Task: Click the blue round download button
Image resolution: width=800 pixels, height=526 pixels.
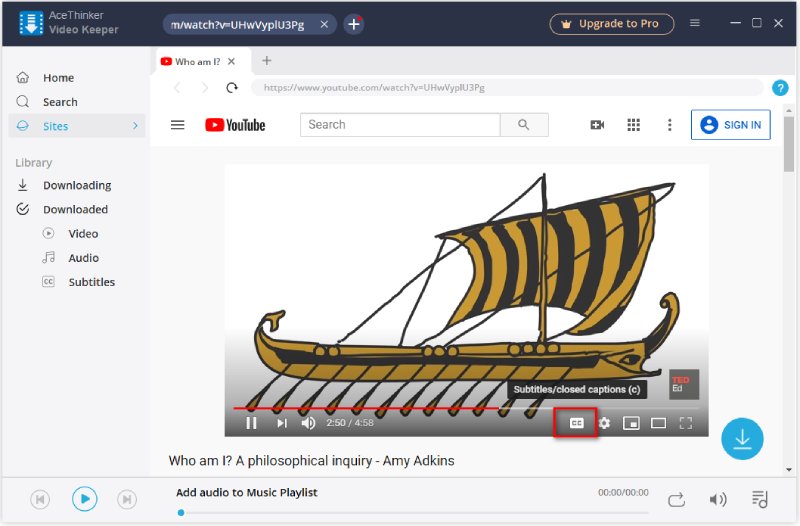Action: pyautogui.click(x=742, y=439)
